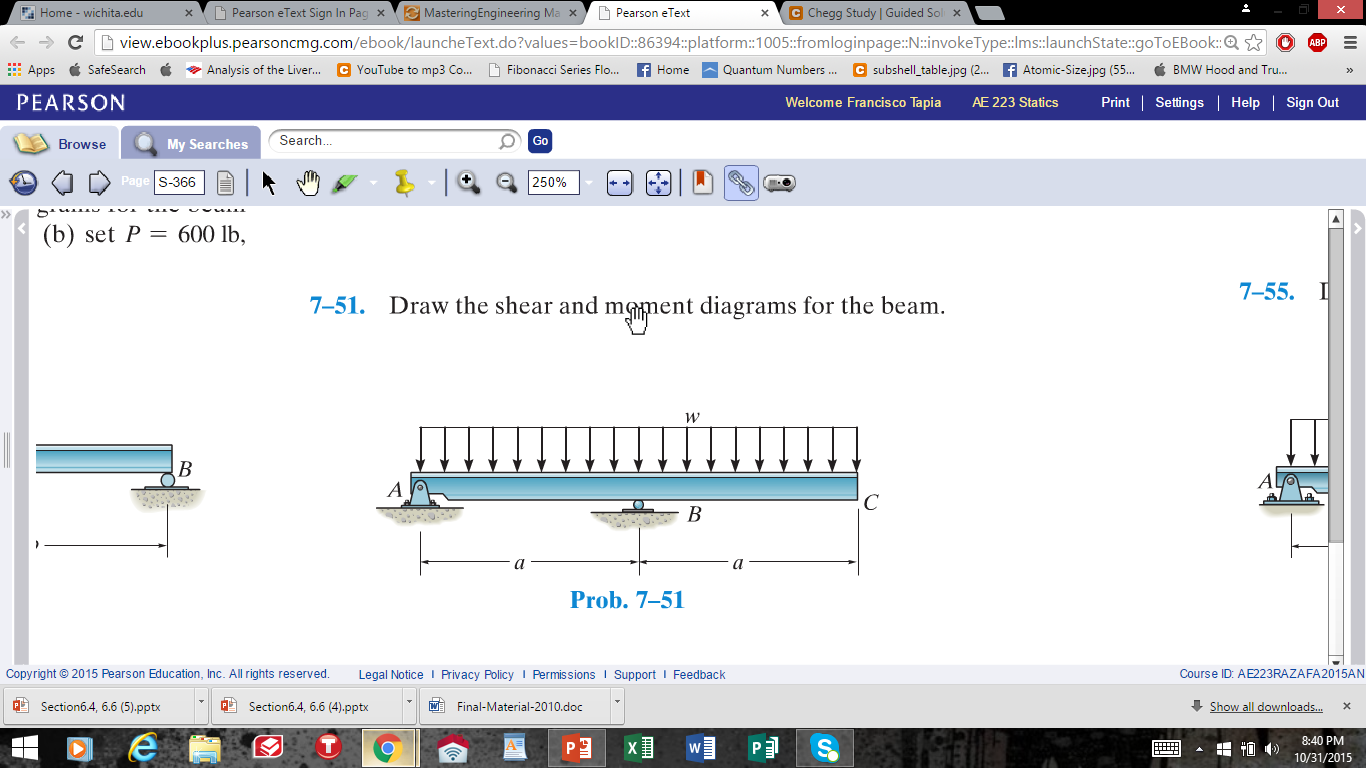
Task: Click the Windows Start button
Action: [24, 747]
